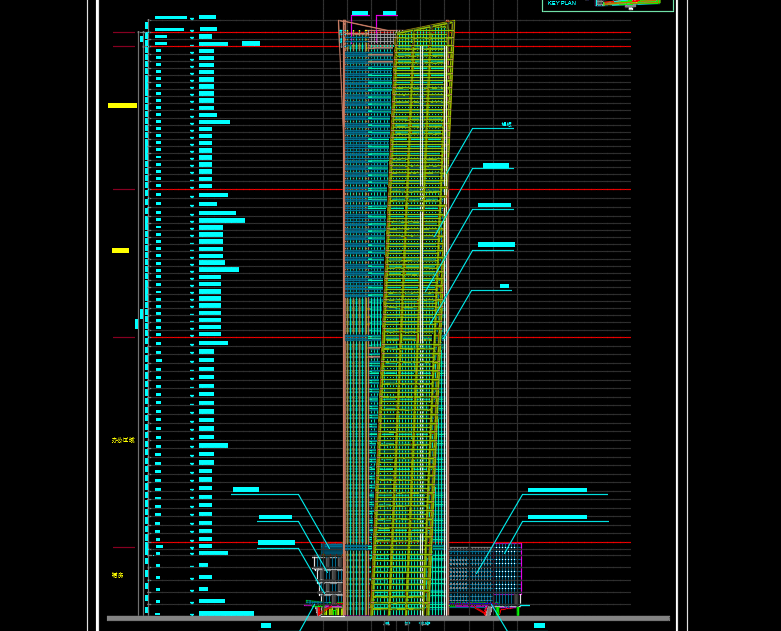The image size is (781, 631).
Task: Click the yellow 裙房 podium label
Action: point(117,575)
